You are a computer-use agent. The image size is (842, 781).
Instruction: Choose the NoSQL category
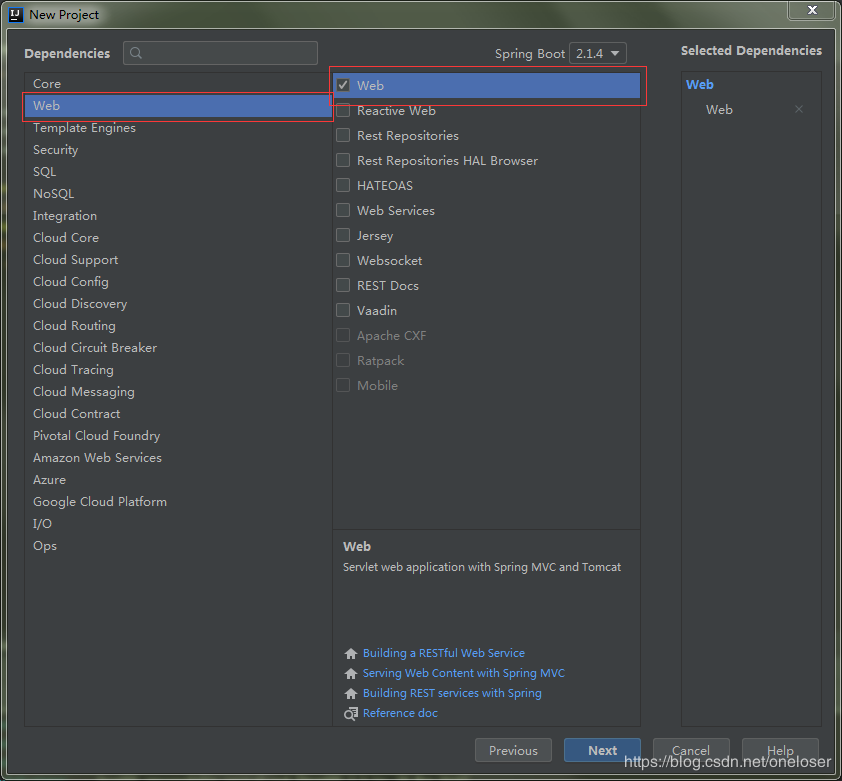click(x=178, y=193)
